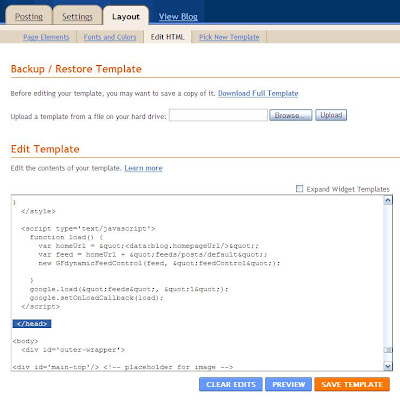Enable Expand Widget Templates checkbox
The height and width of the screenshot is (400, 400).
coord(299,189)
